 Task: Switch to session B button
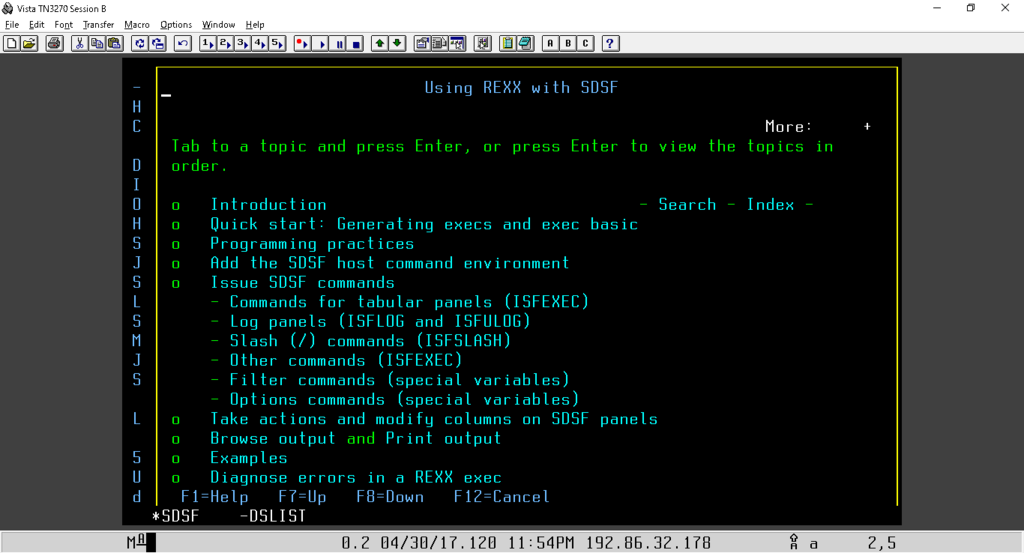point(568,44)
